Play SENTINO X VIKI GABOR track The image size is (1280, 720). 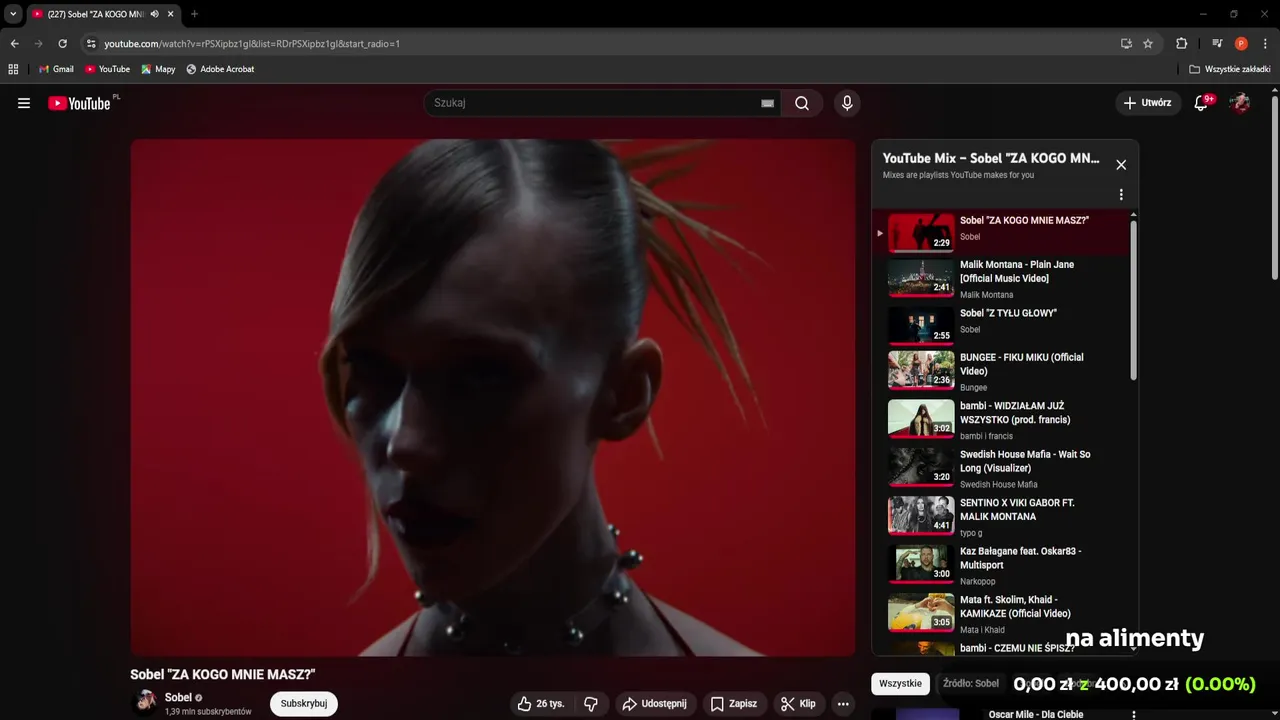(x=1004, y=517)
